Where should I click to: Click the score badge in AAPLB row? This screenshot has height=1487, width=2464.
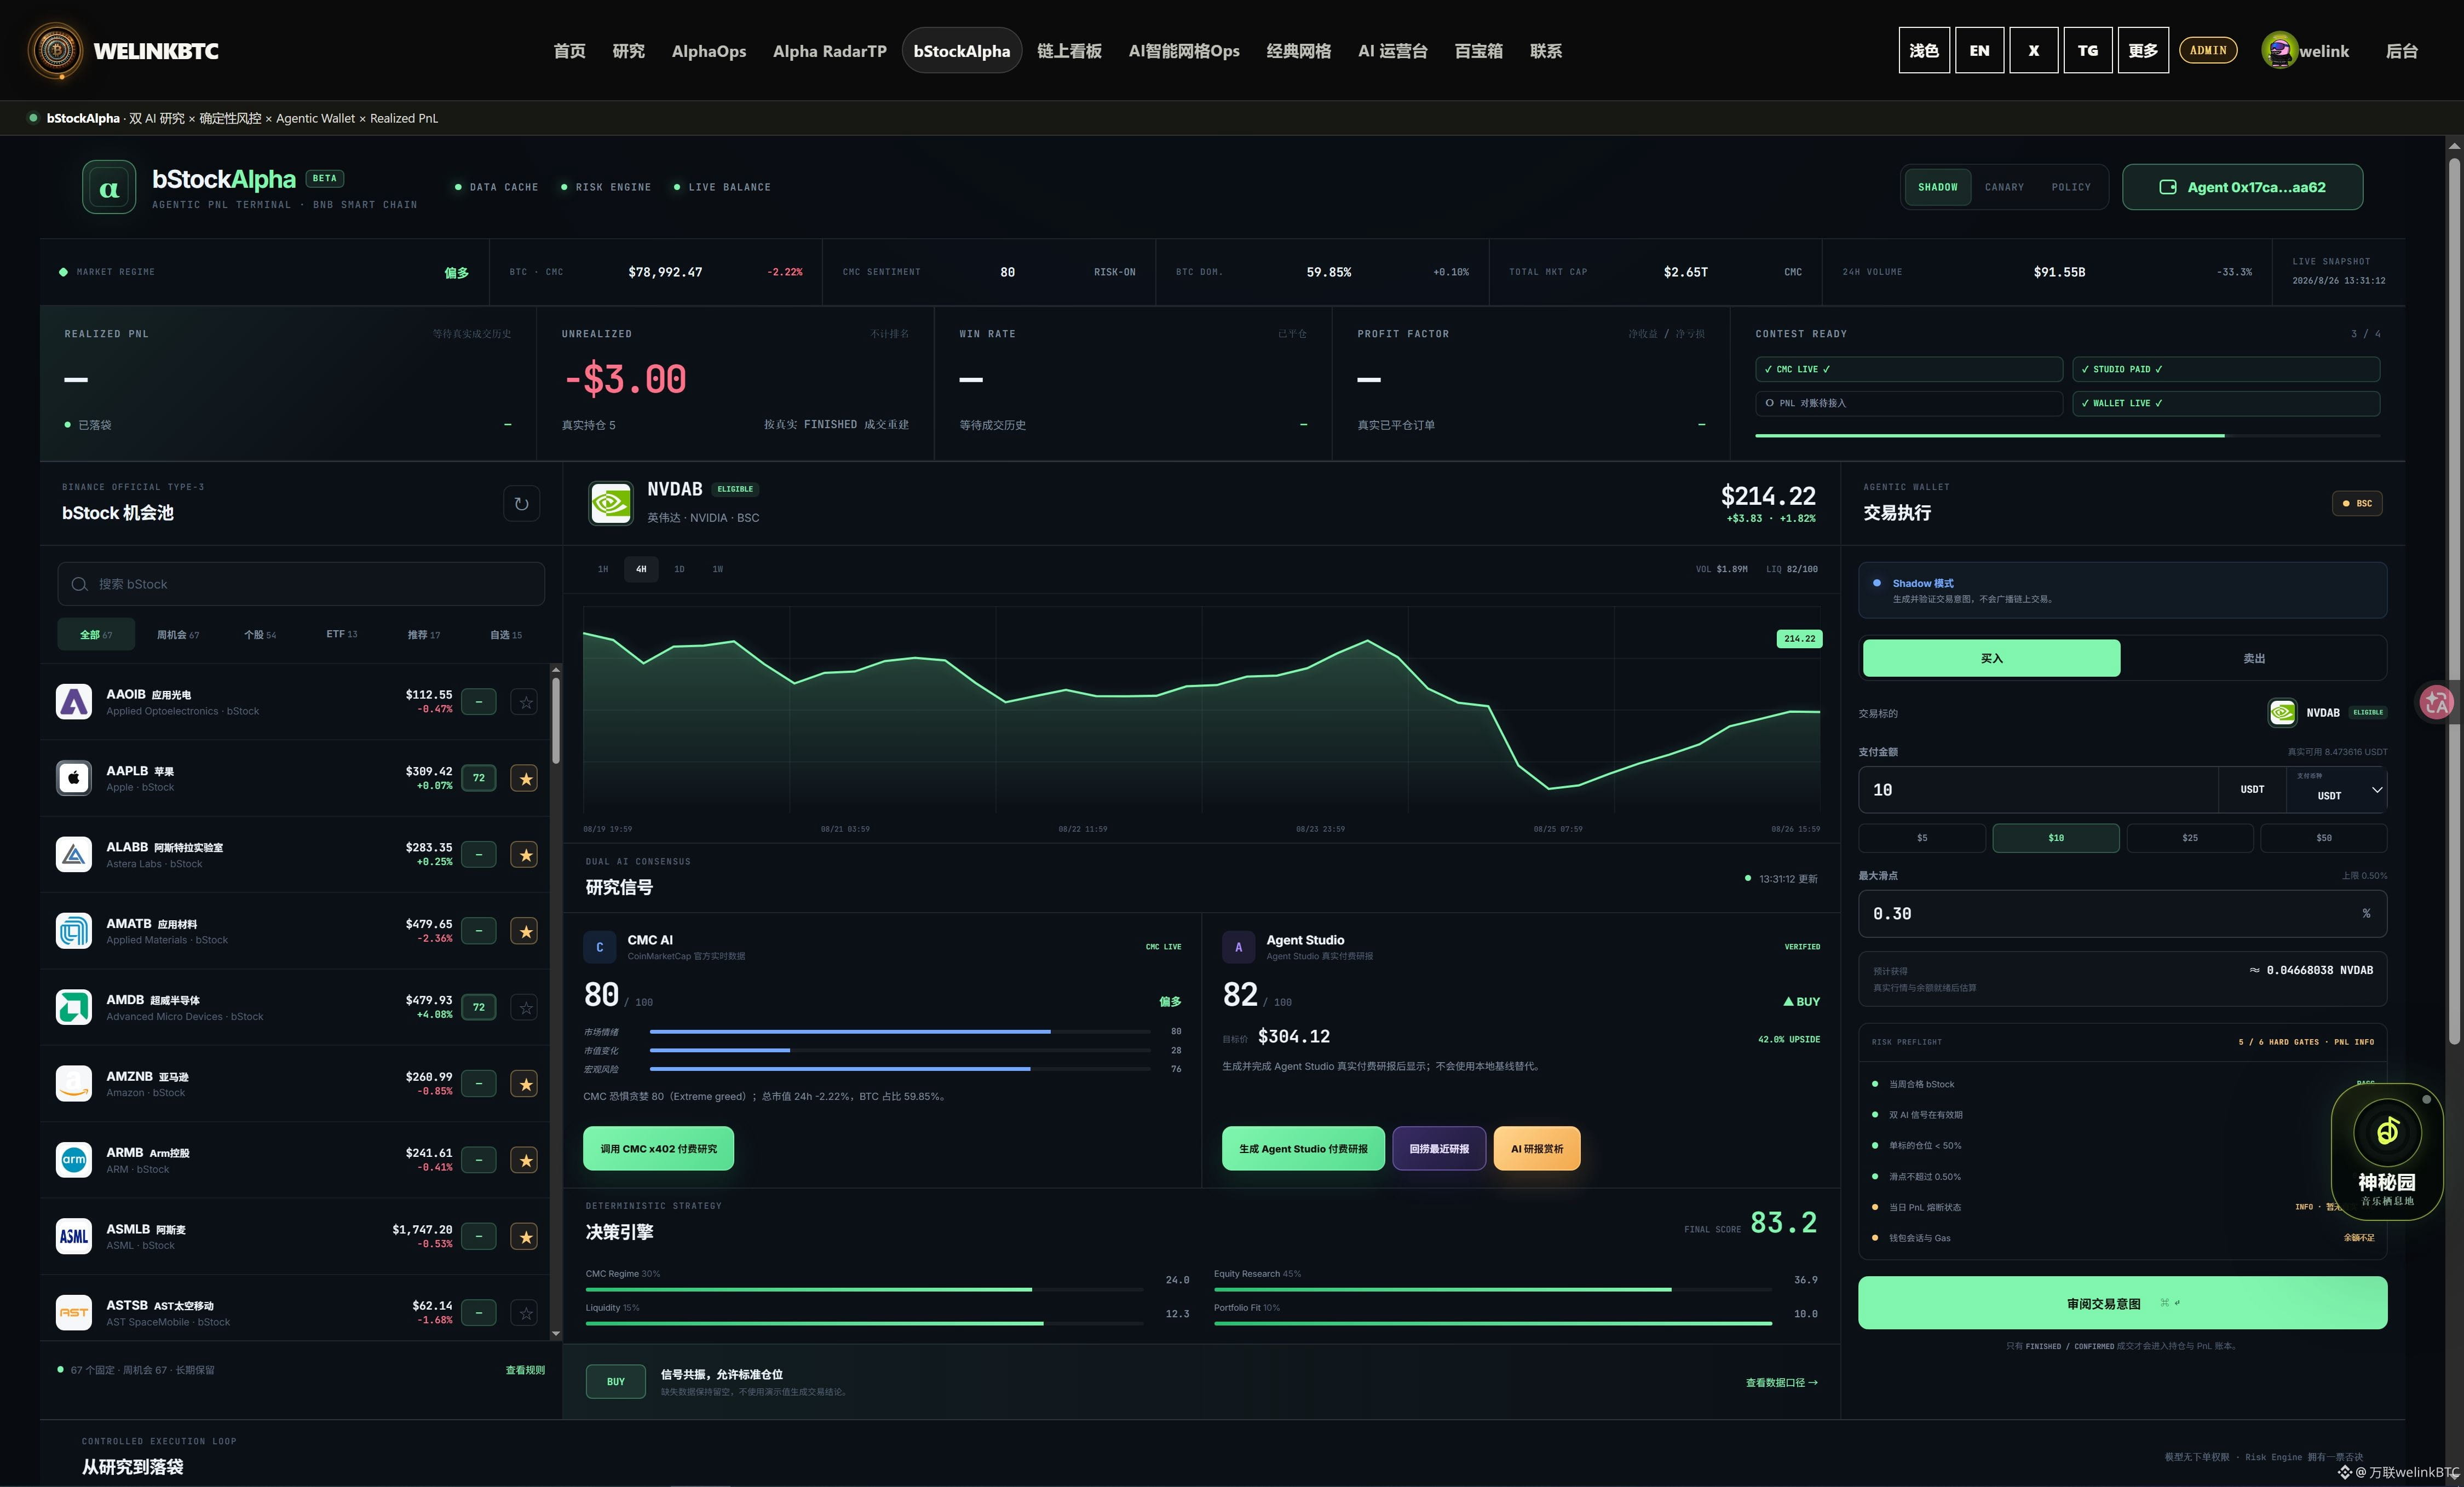pyautogui.click(x=479, y=778)
